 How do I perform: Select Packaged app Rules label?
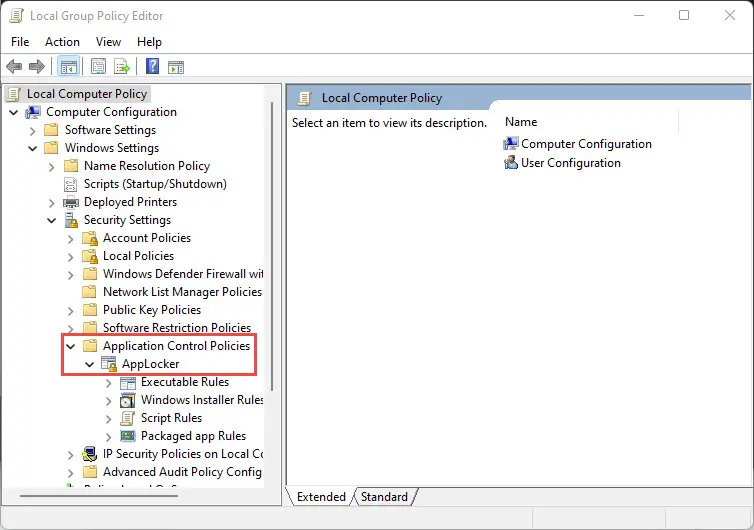(x=193, y=436)
